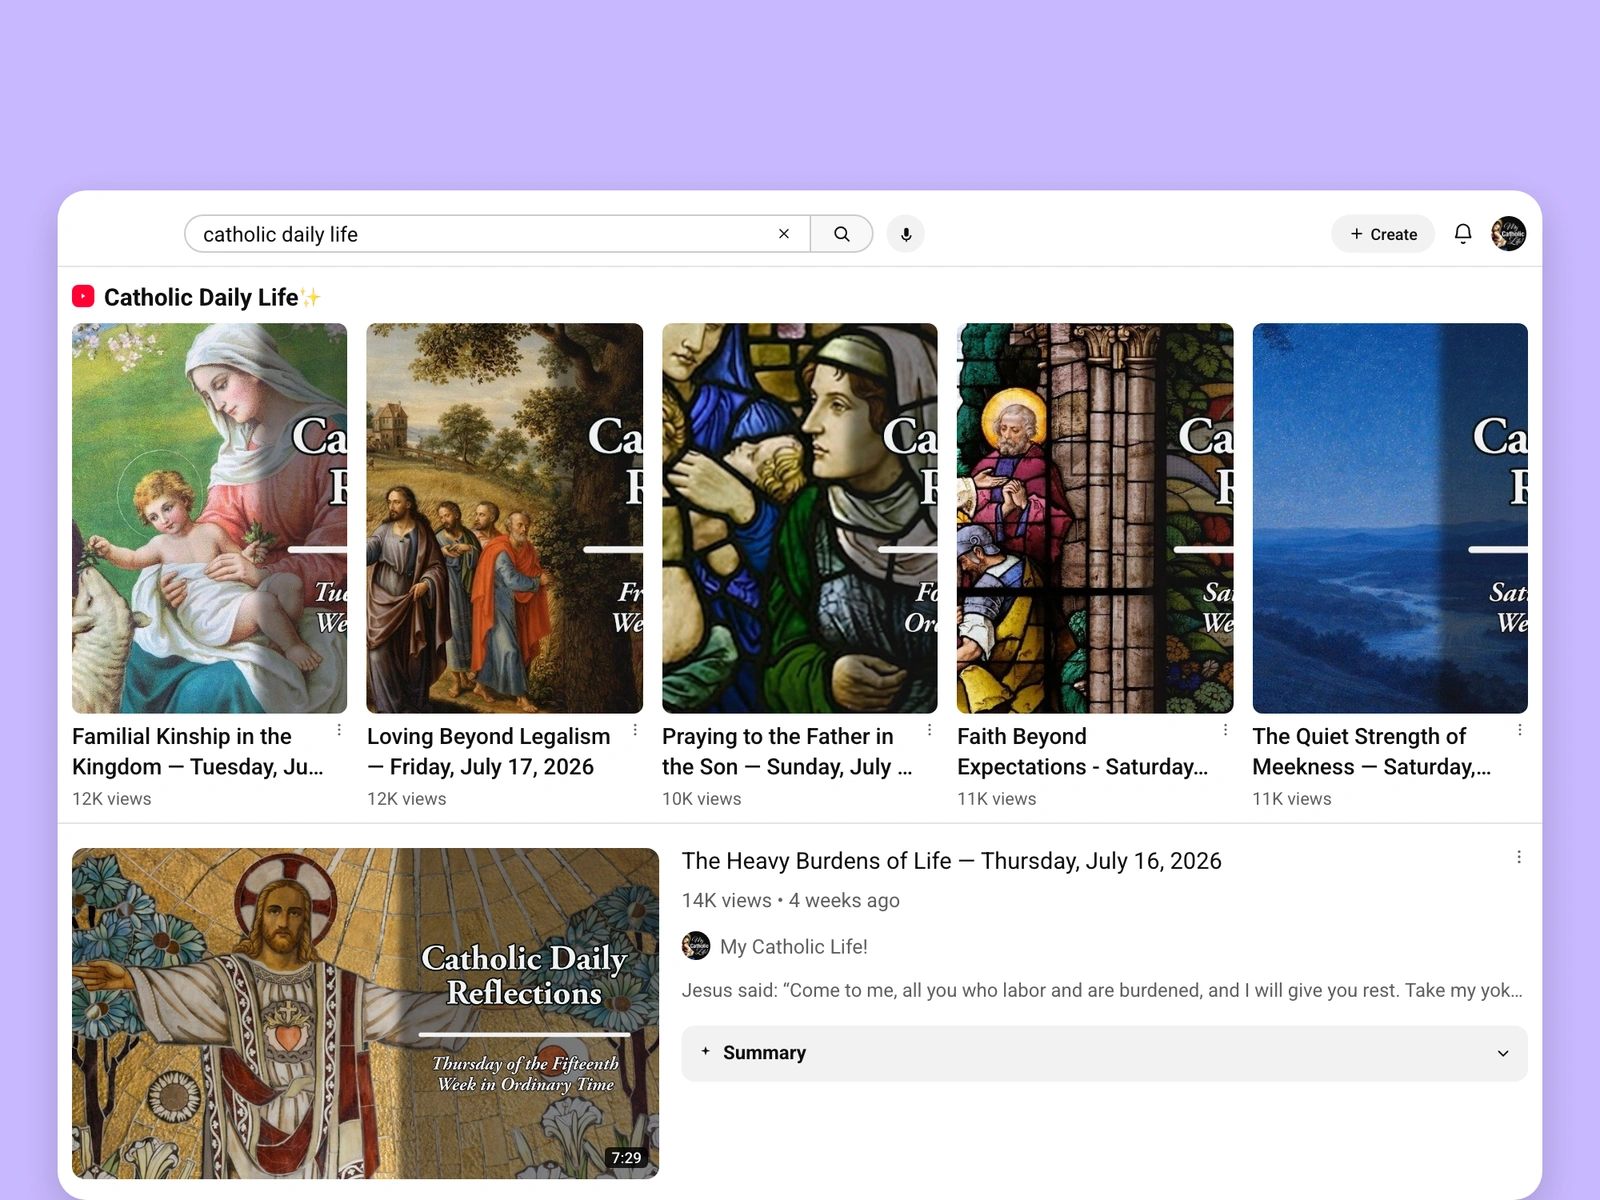This screenshot has width=1600, height=1200.
Task: Click '11K views' under The Quiet Strength of Meekness
Action: click(1292, 799)
